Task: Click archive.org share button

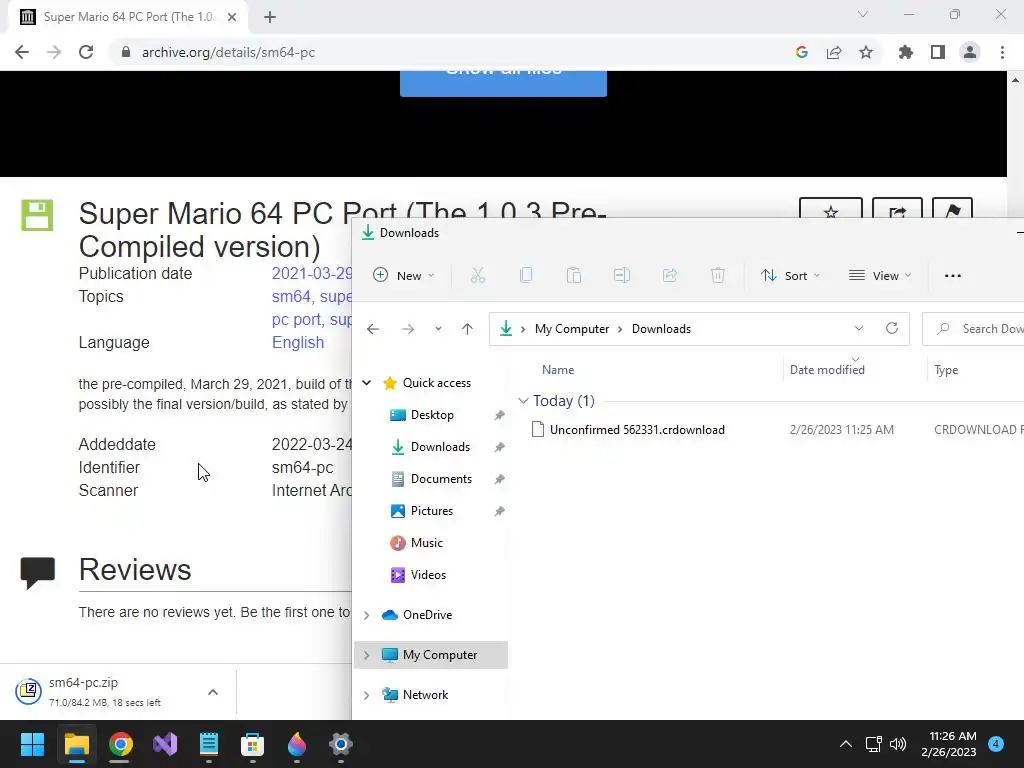Action: coord(897,210)
